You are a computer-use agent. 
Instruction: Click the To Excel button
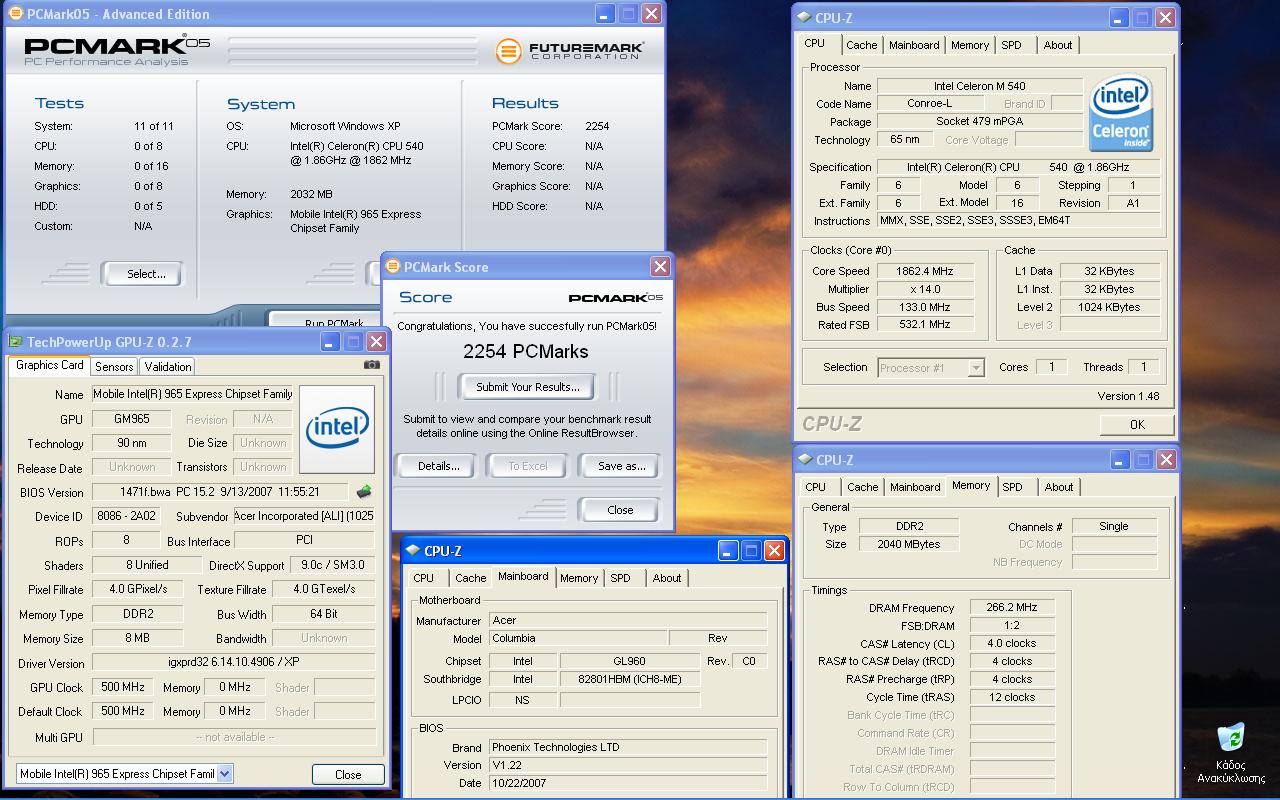pyautogui.click(x=527, y=466)
